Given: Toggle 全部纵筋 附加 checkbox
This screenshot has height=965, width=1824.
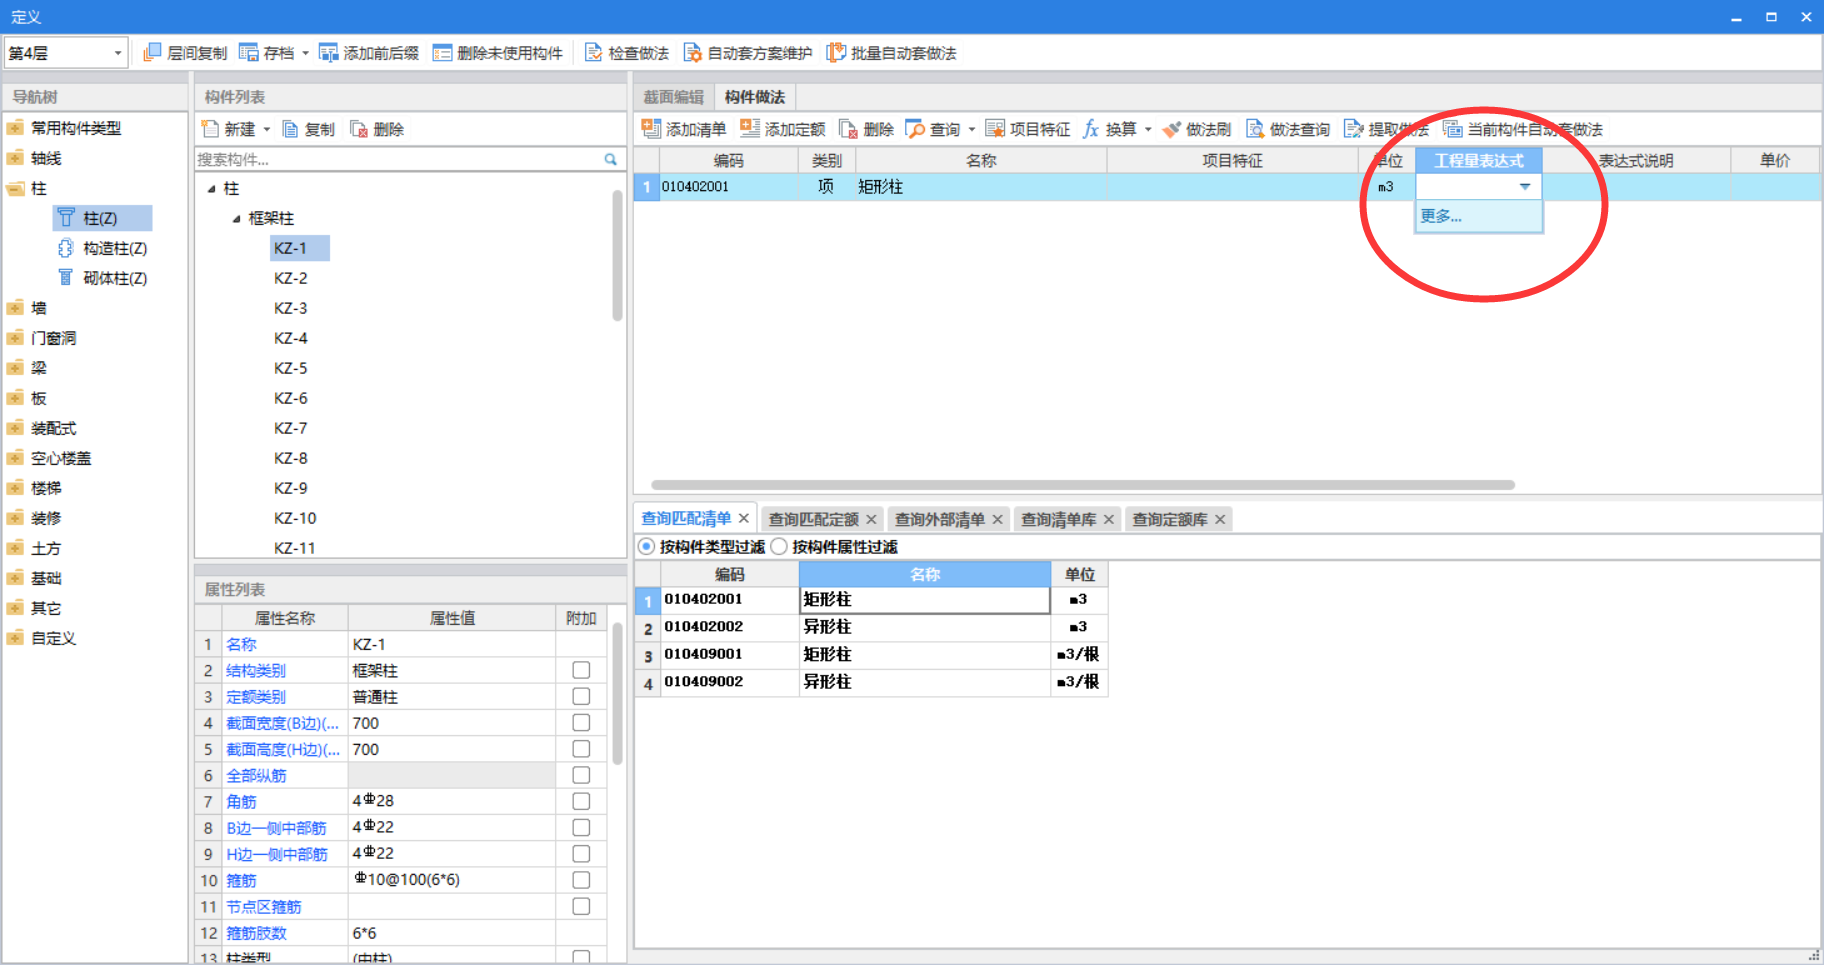Looking at the screenshot, I should pos(581,775).
